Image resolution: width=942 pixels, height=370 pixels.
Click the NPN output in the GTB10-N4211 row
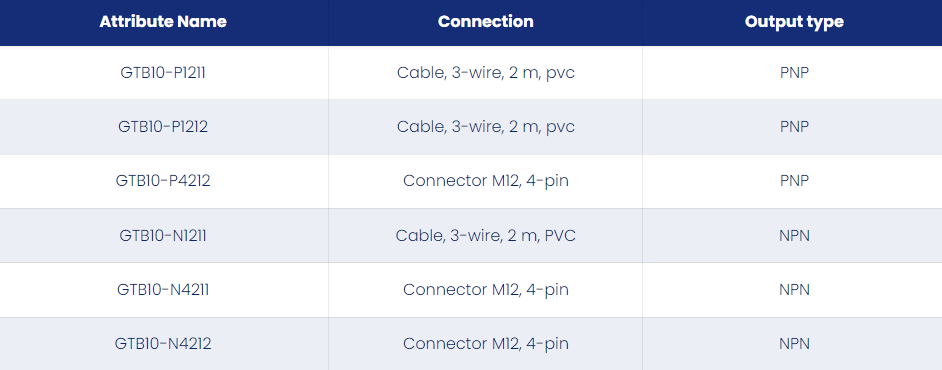coord(794,290)
